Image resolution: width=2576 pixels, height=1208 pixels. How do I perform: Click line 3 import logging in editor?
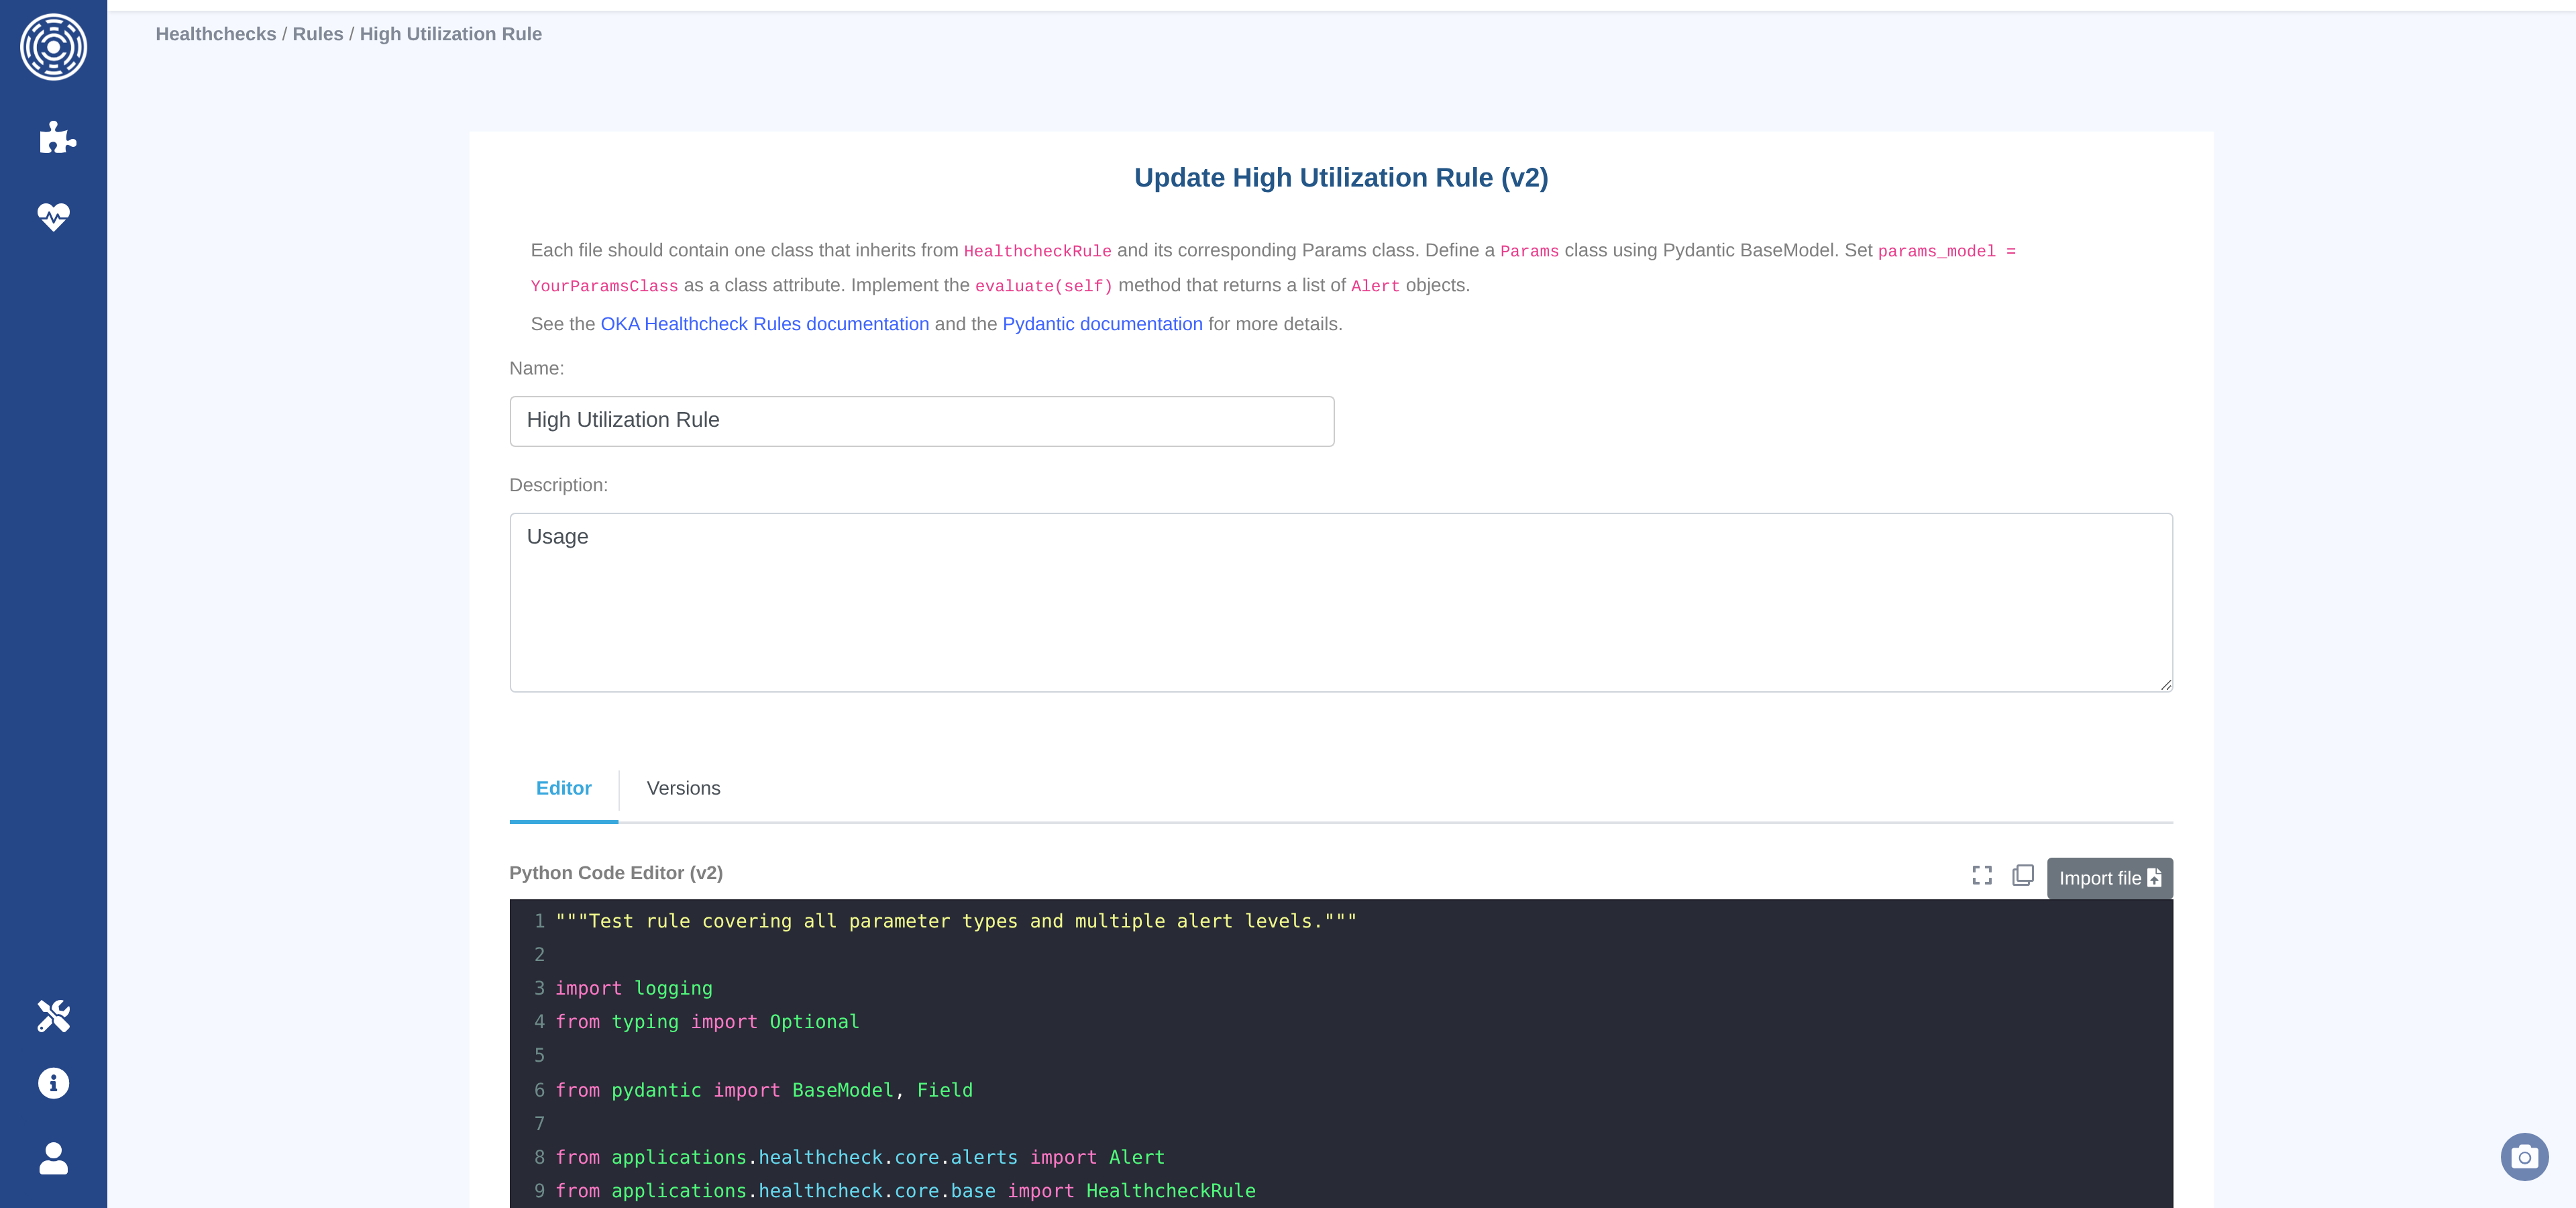pyautogui.click(x=633, y=988)
